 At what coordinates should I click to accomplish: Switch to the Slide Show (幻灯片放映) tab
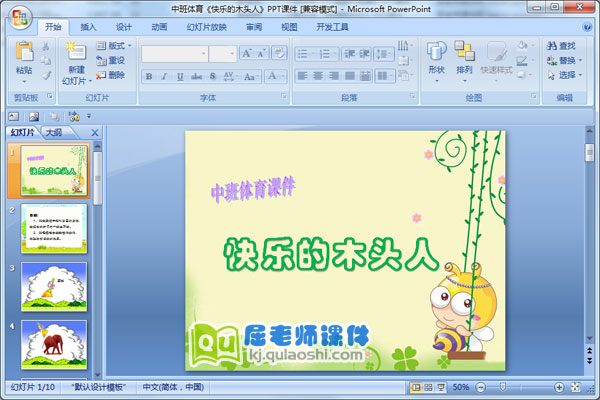(x=207, y=27)
